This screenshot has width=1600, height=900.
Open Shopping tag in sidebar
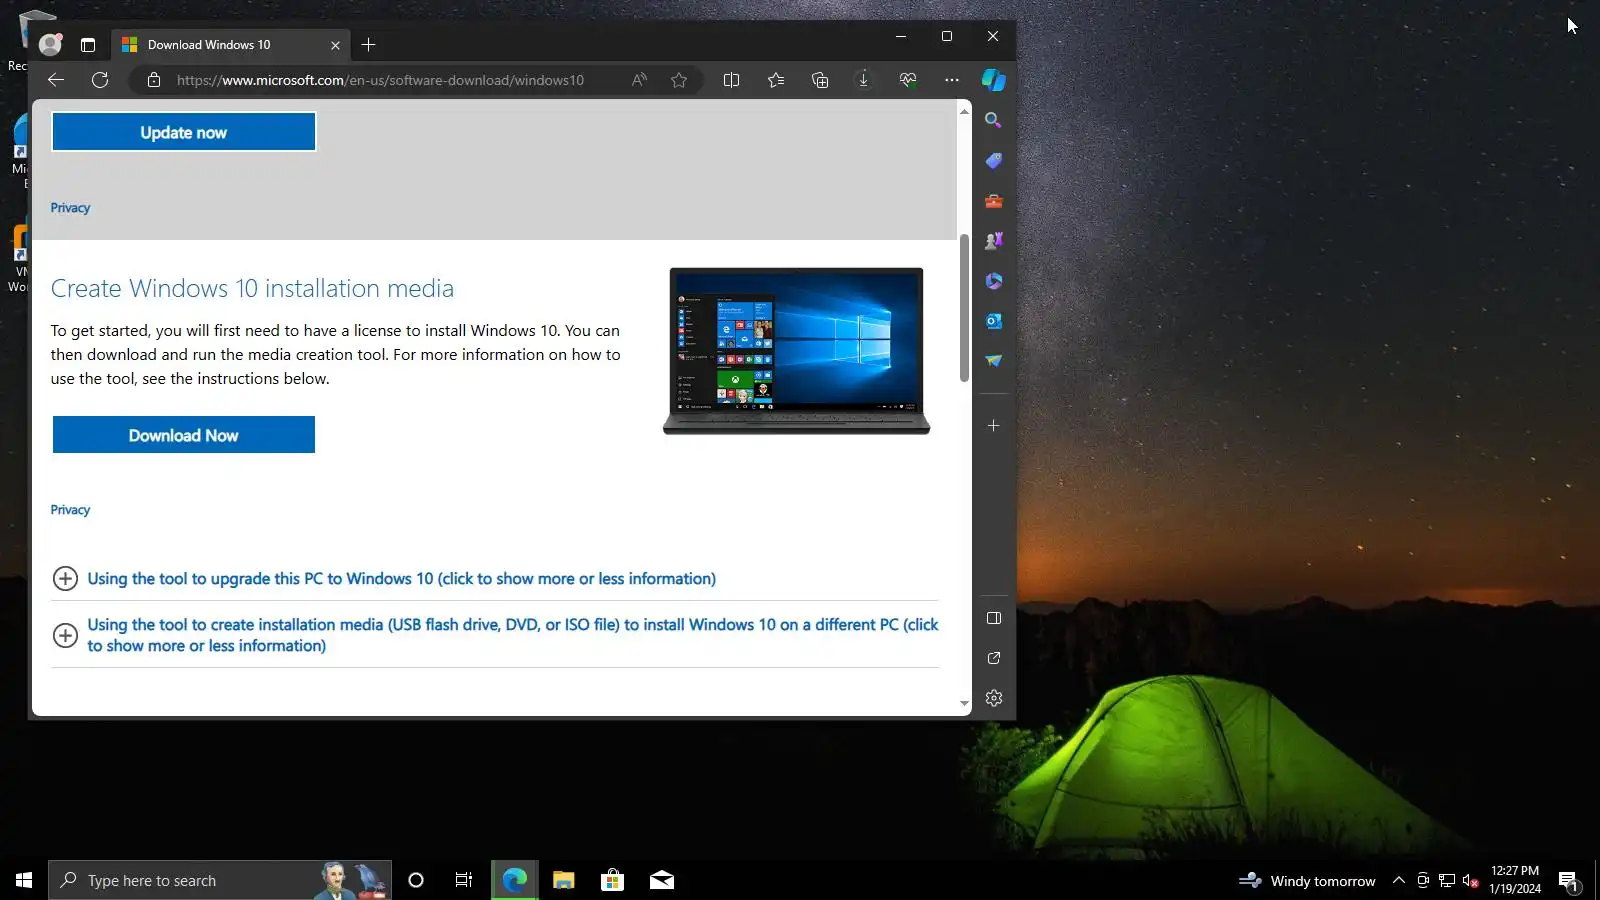point(993,161)
